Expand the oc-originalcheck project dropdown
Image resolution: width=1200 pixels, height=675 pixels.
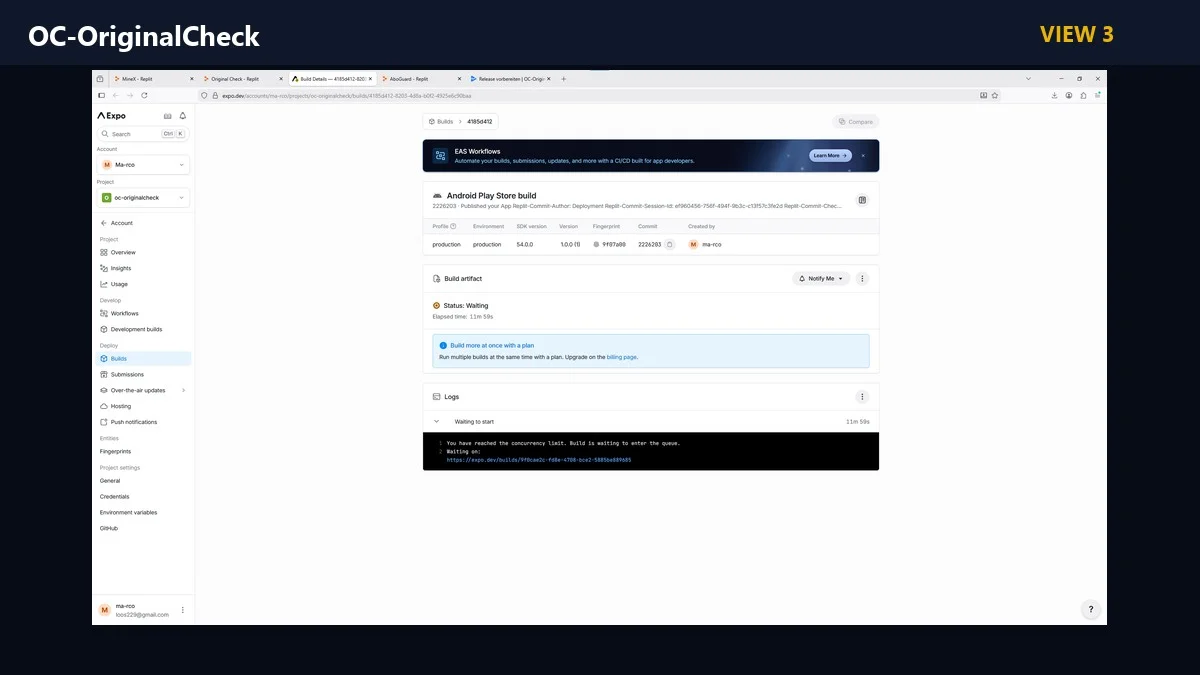pos(143,198)
